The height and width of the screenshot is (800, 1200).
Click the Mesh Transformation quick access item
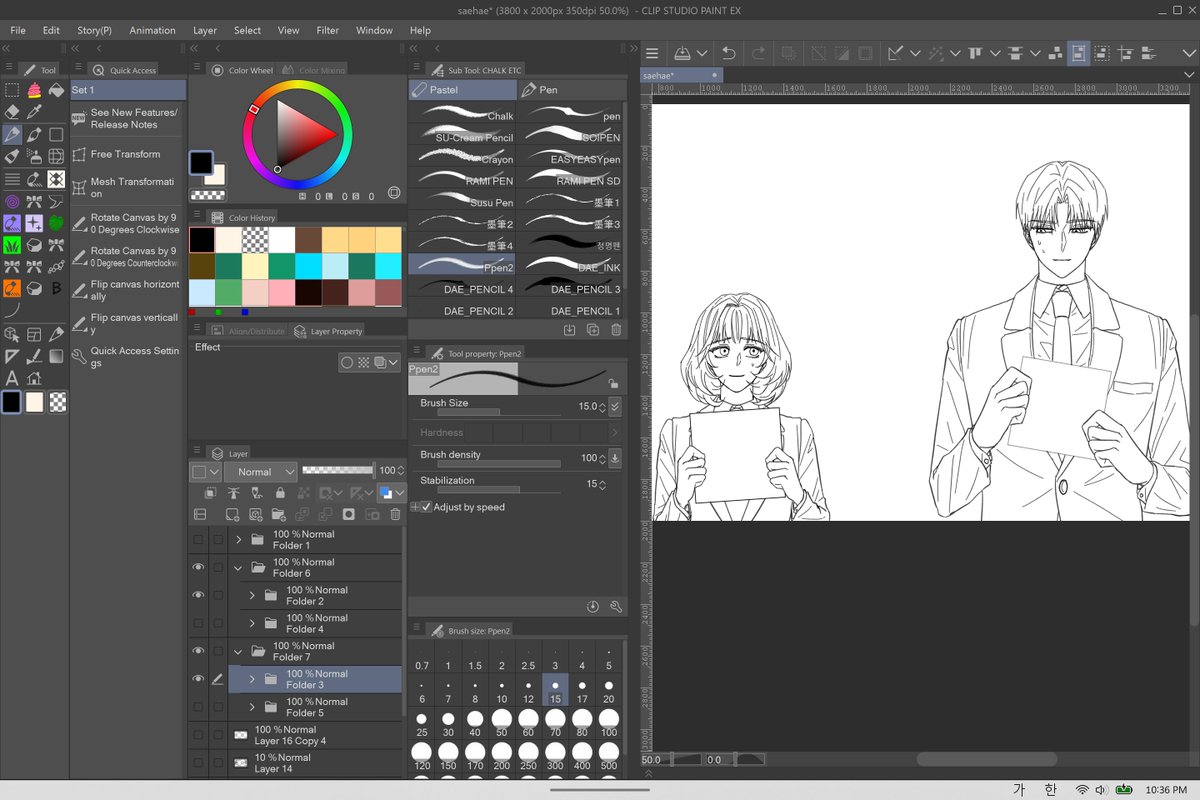(128, 188)
